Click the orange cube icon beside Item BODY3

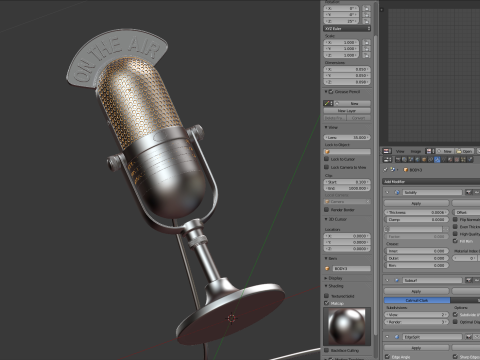[x=327, y=268]
